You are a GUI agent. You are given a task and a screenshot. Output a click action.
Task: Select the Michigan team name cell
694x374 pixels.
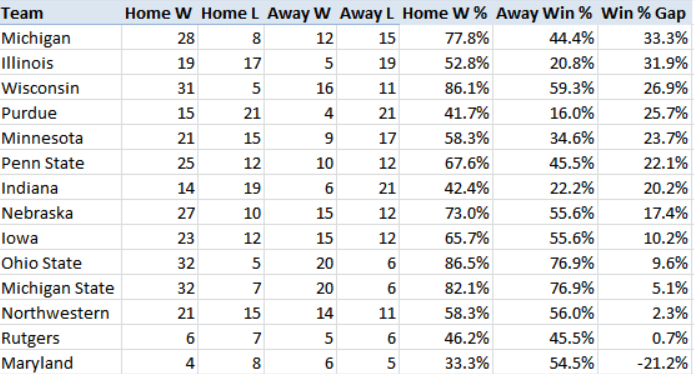click(61, 38)
